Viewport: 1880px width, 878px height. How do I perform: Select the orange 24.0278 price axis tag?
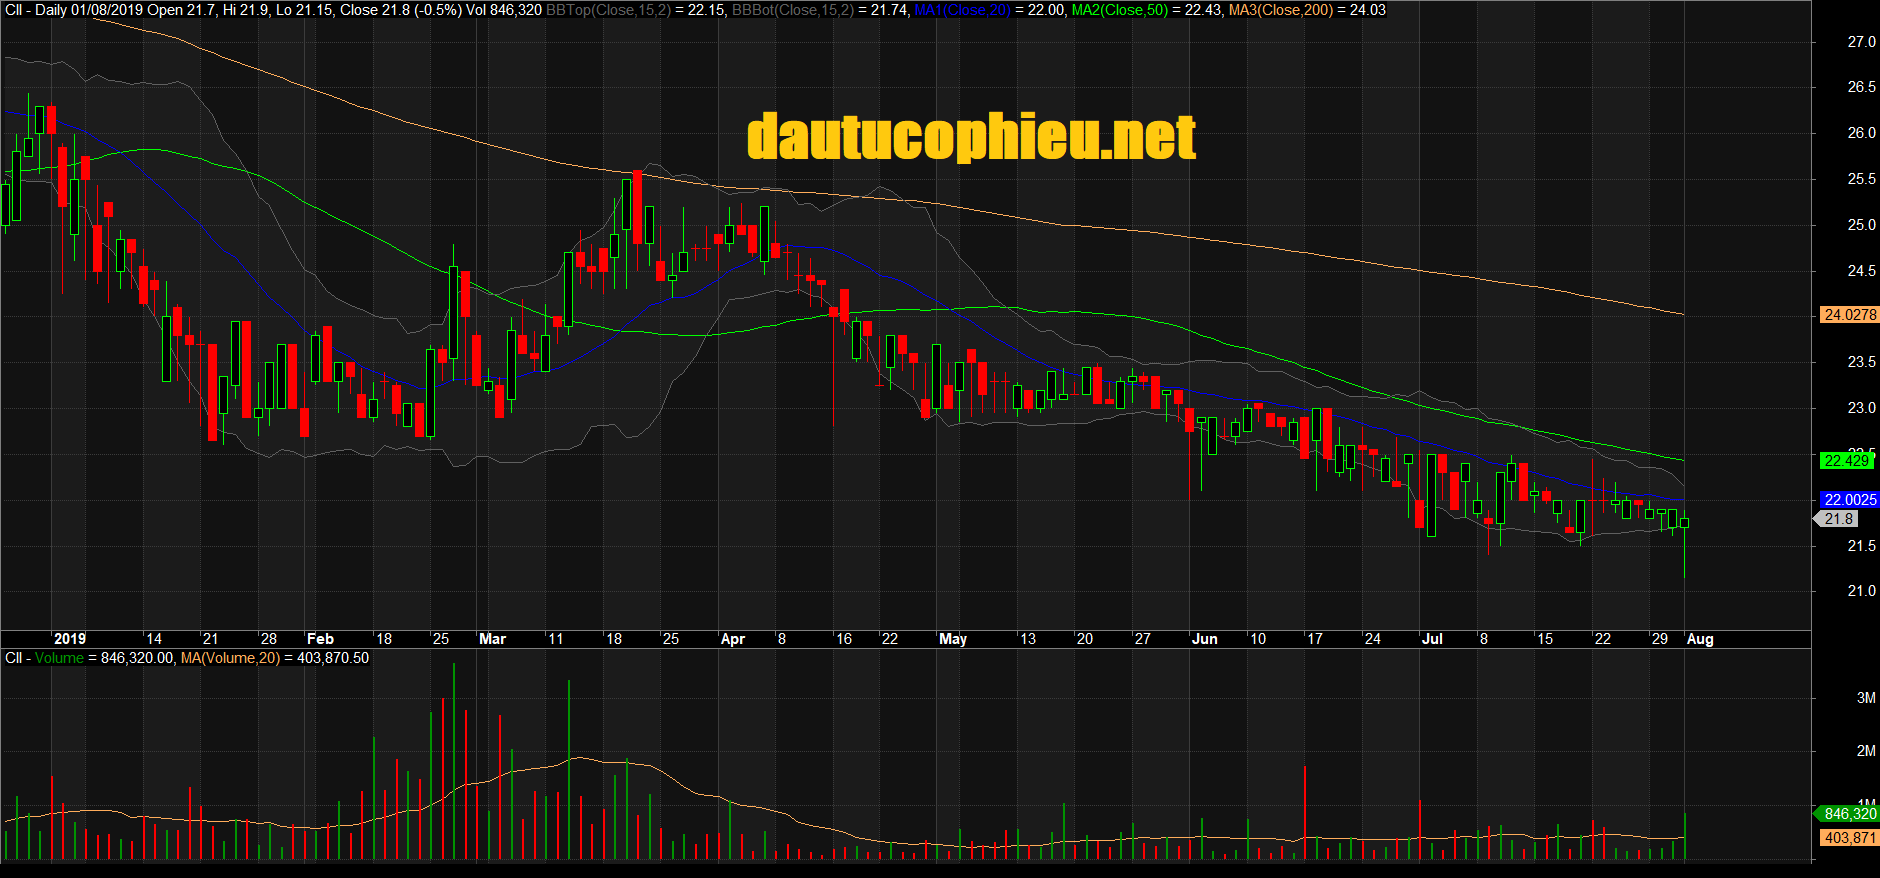tap(1849, 315)
